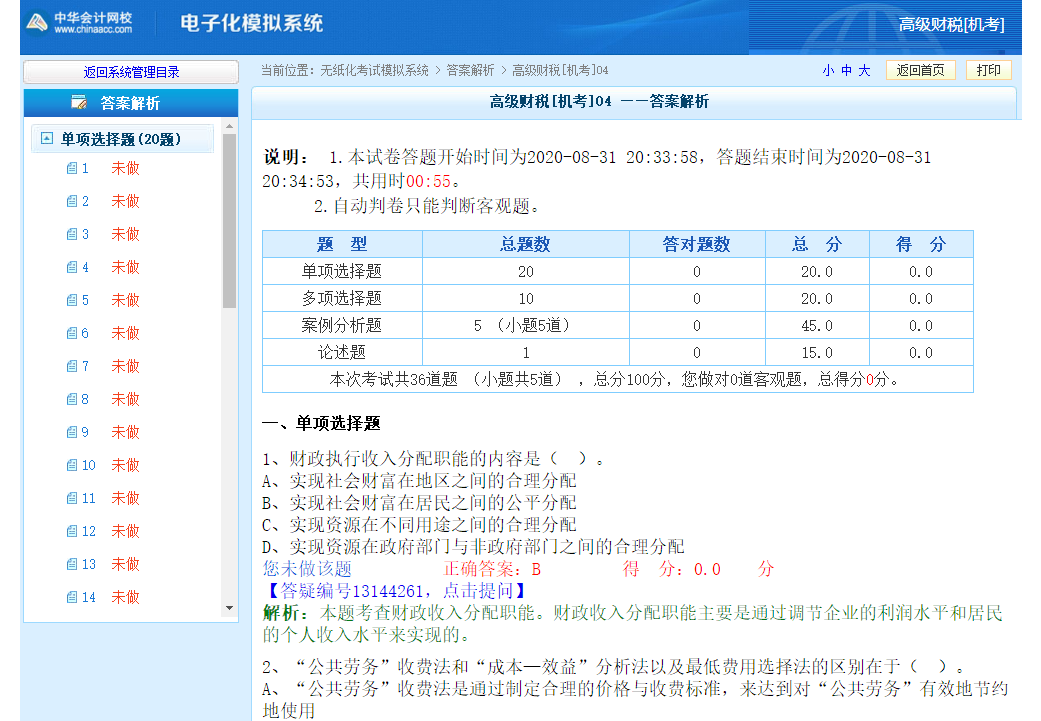Open question 2 marked 未做
Screen dimensions: 1041x721
click(125, 201)
